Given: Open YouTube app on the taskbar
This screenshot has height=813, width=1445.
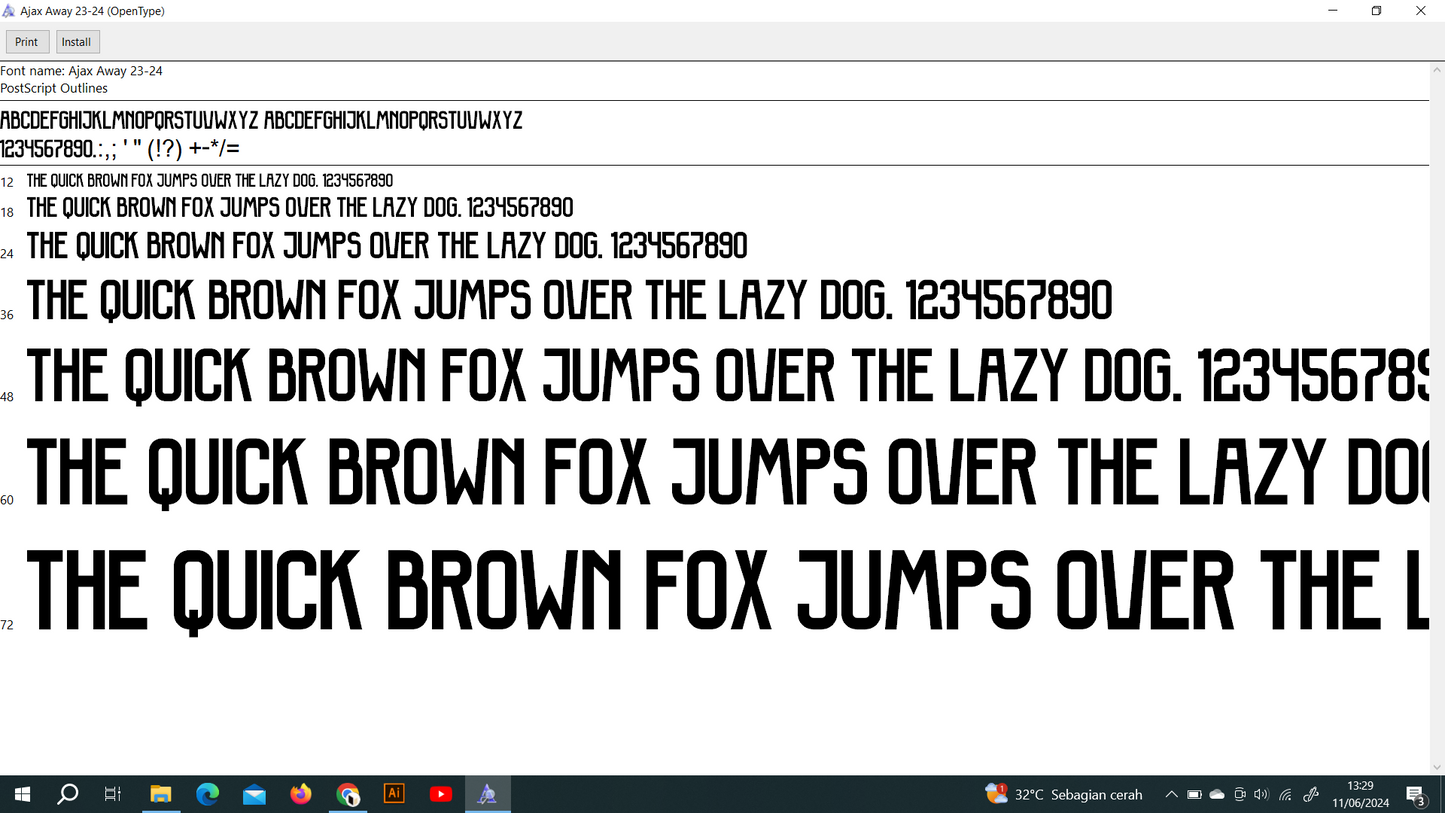Looking at the screenshot, I should [x=441, y=794].
